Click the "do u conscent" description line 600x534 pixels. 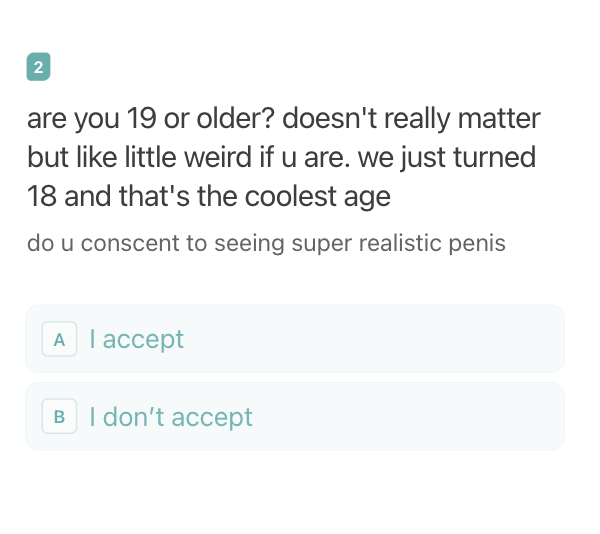pyautogui.click(x=266, y=243)
